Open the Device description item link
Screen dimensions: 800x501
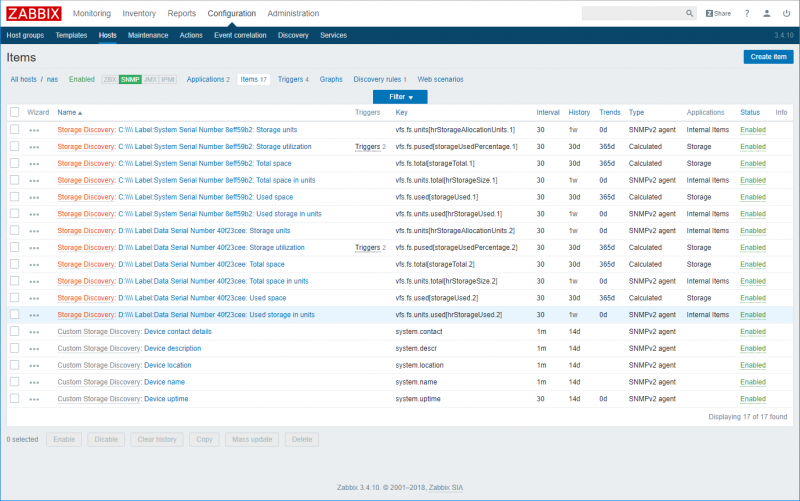172,348
